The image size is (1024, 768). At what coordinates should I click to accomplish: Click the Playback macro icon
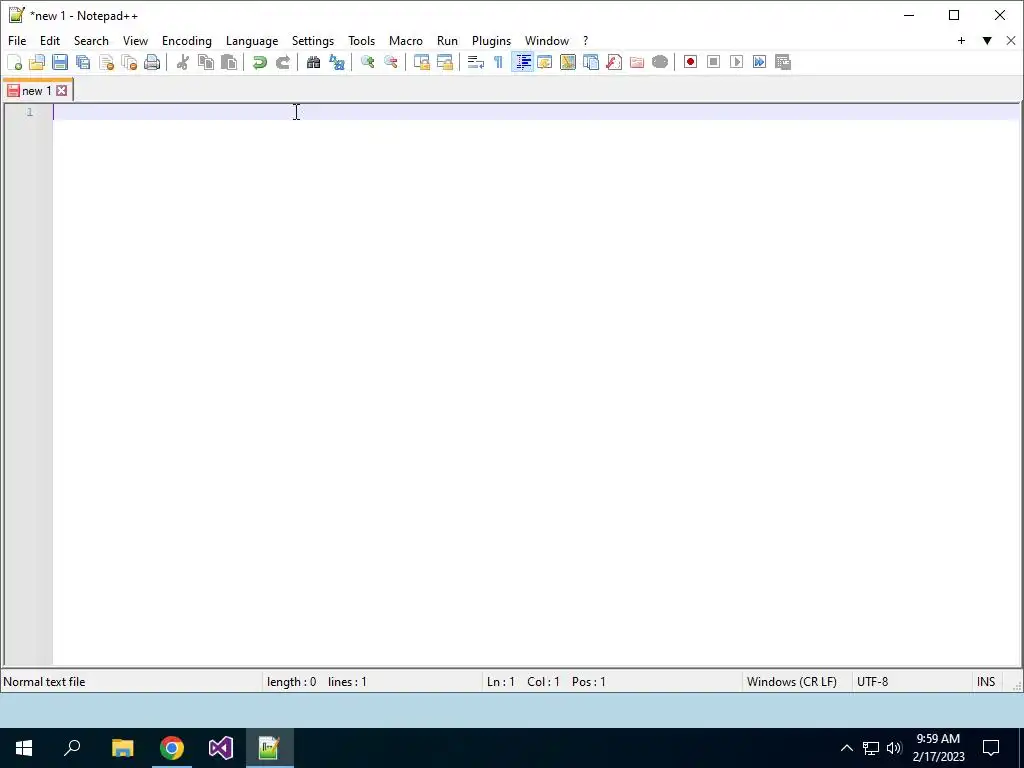click(x=737, y=62)
